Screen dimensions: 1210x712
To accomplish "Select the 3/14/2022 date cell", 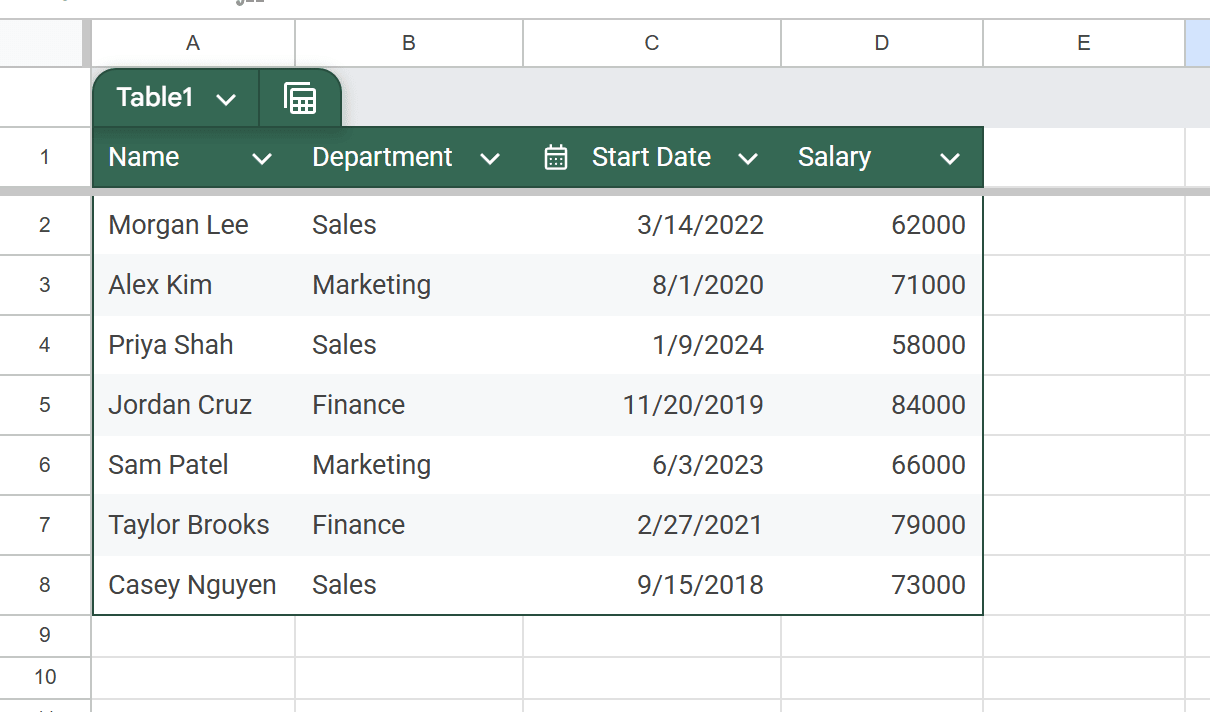I will click(x=652, y=225).
